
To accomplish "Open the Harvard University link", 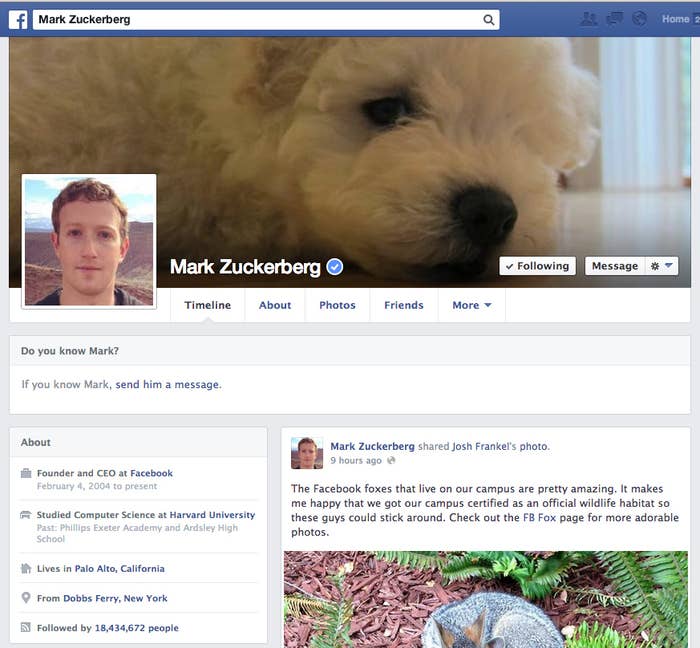I will tap(212, 515).
